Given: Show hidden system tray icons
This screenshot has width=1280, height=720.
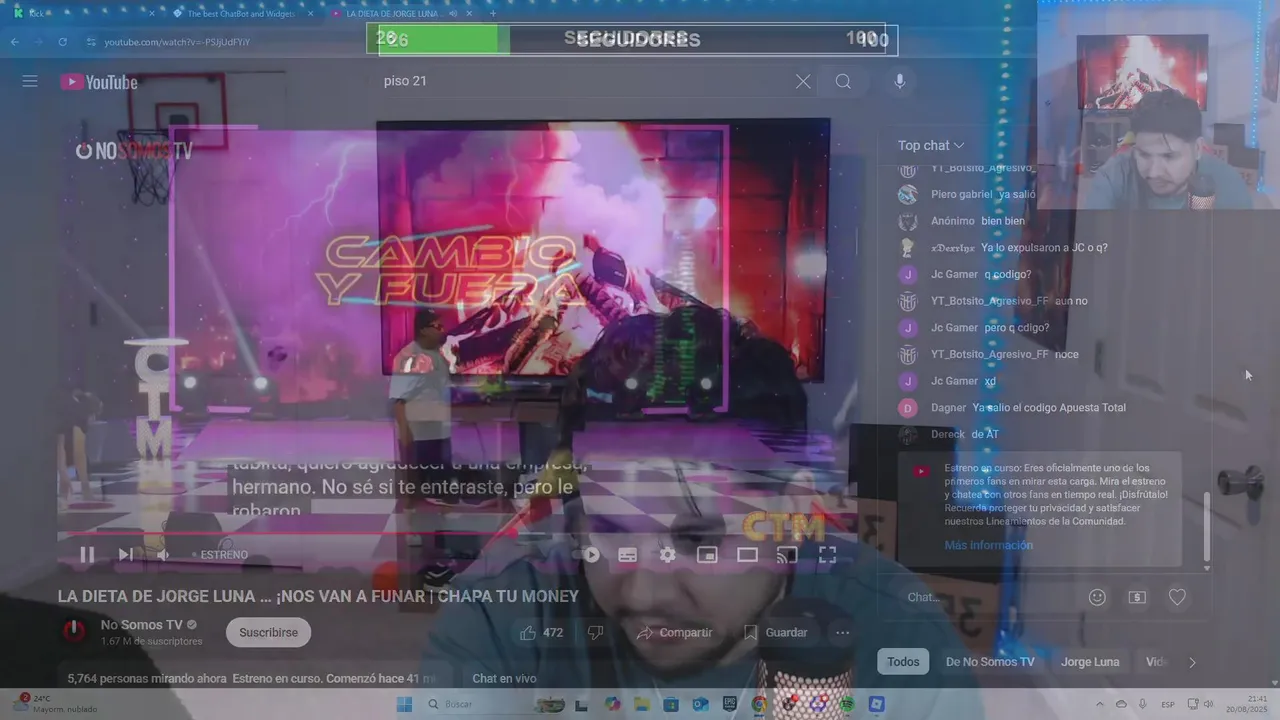Looking at the screenshot, I should tap(1101, 704).
